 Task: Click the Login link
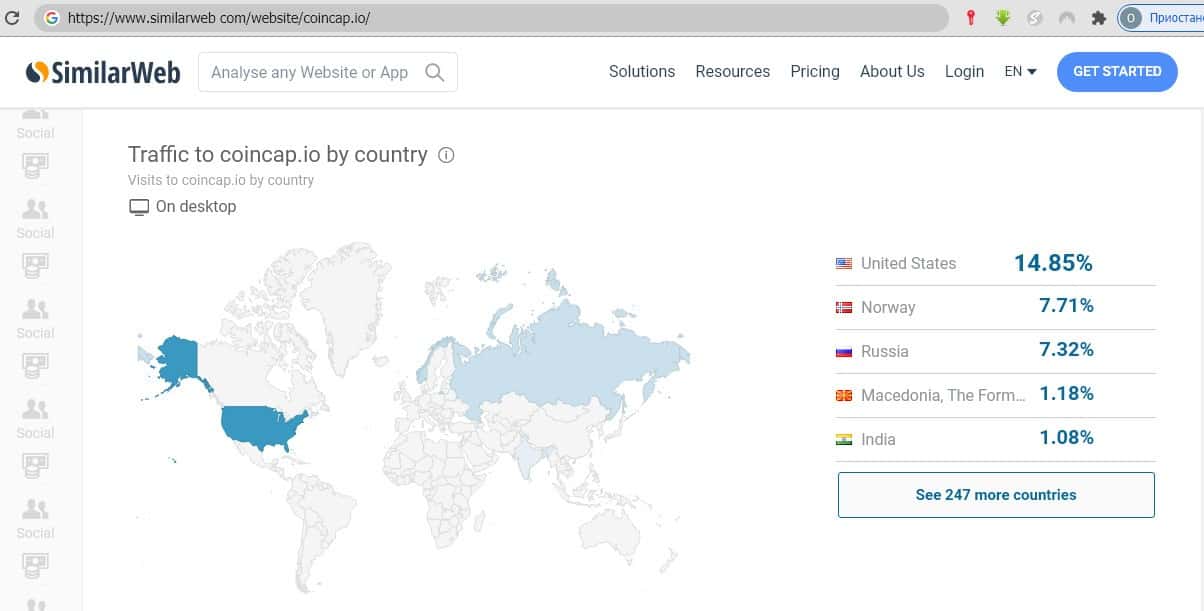tap(964, 72)
